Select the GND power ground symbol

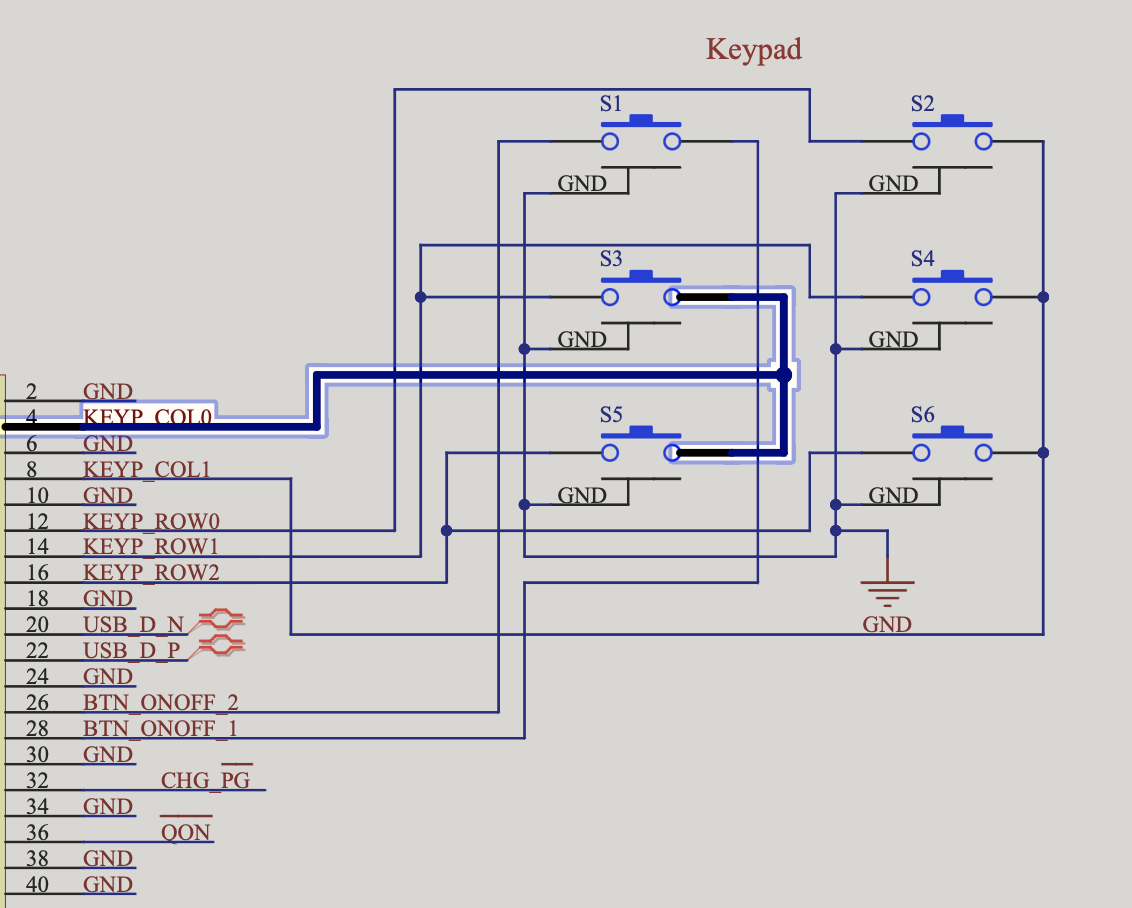(887, 593)
